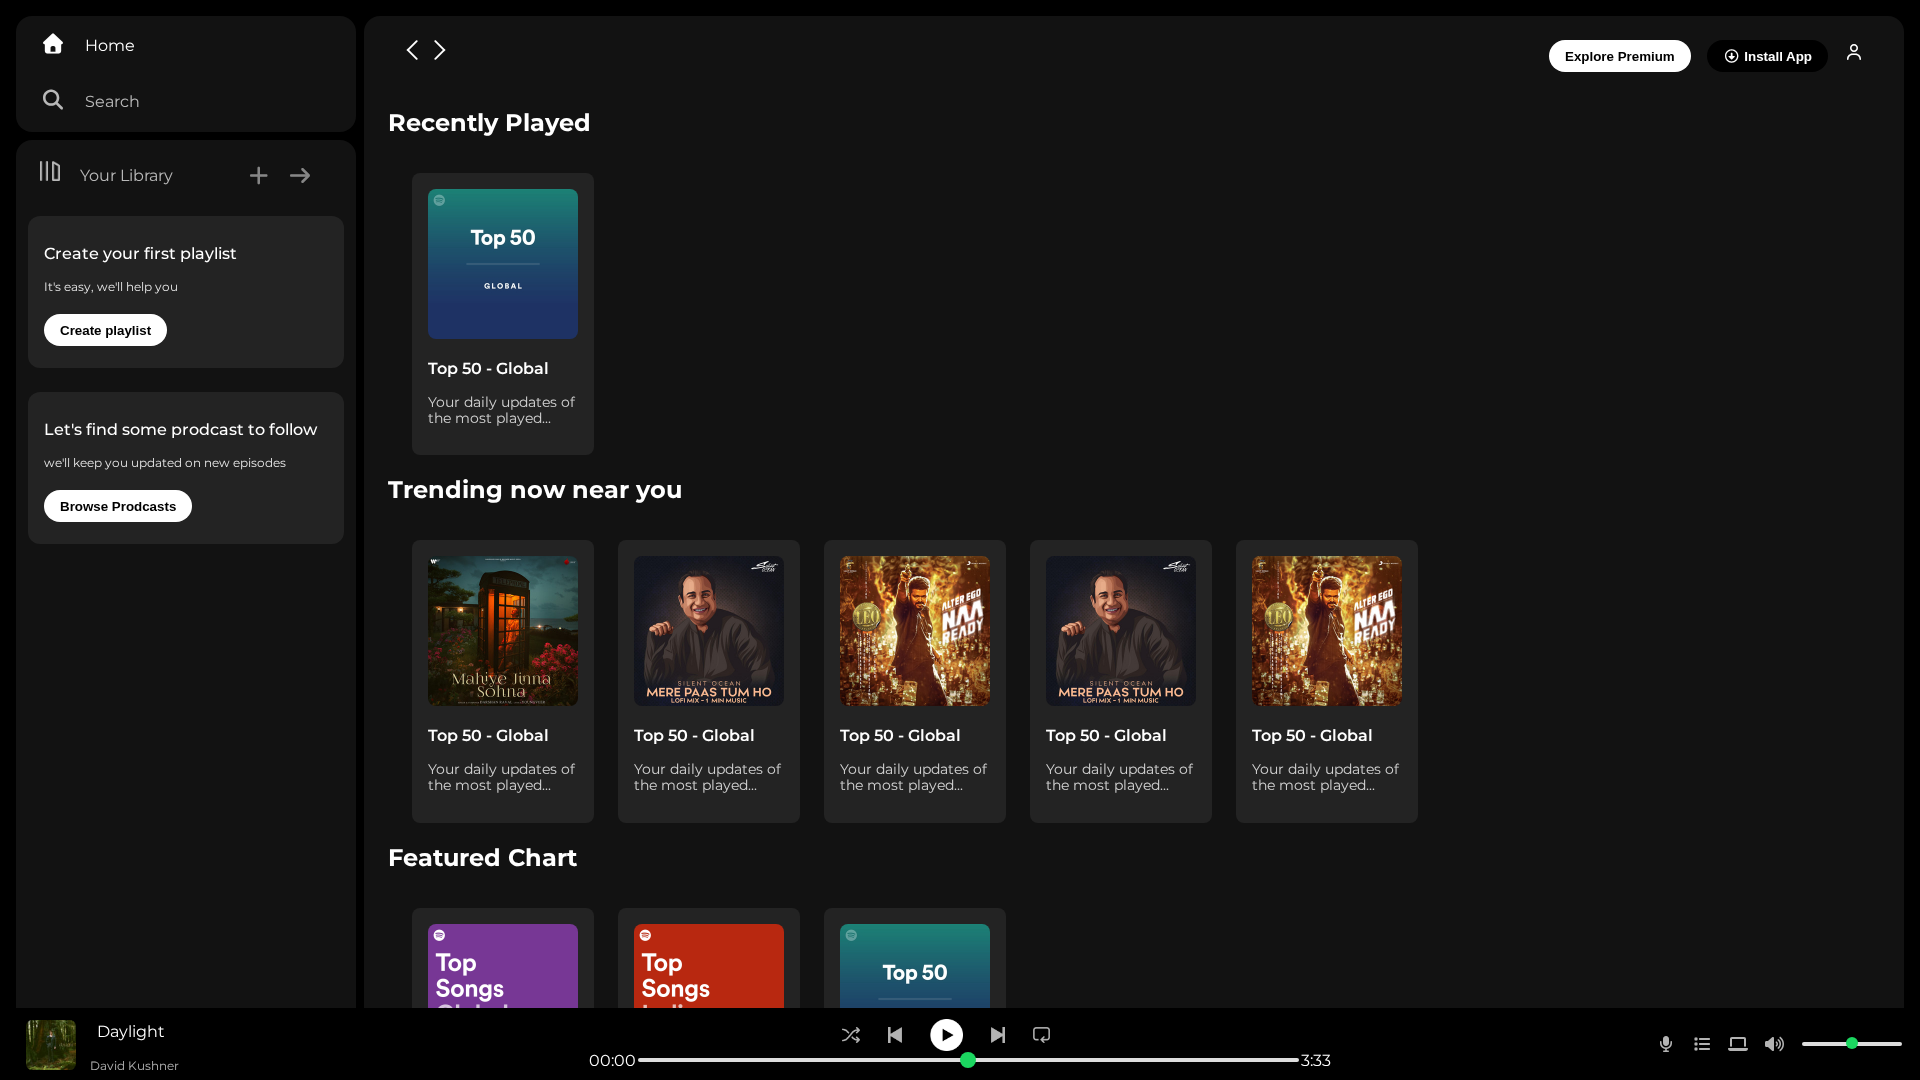The width and height of the screenshot is (1920, 1080).
Task: Add a new item with plus icon
Action: tap(258, 176)
